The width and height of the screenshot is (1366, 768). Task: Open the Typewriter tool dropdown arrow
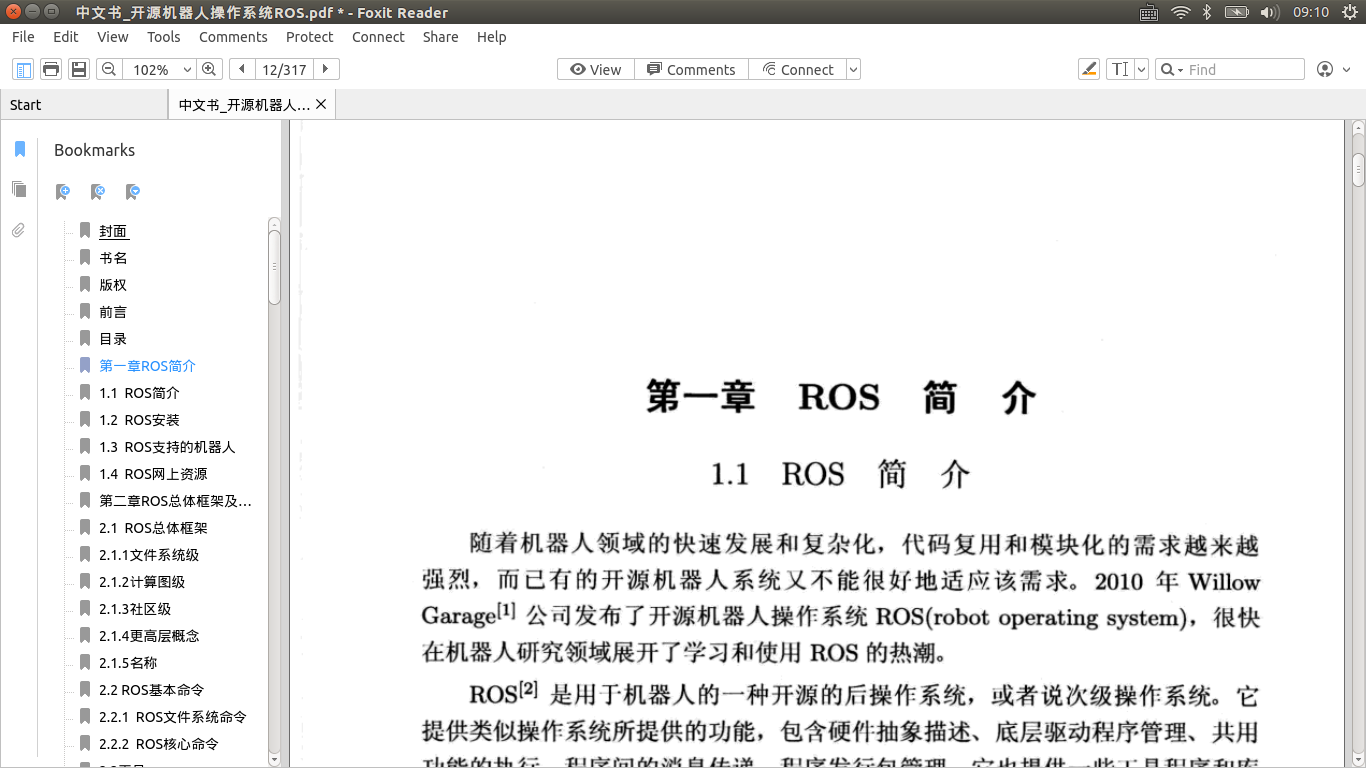click(x=1141, y=69)
